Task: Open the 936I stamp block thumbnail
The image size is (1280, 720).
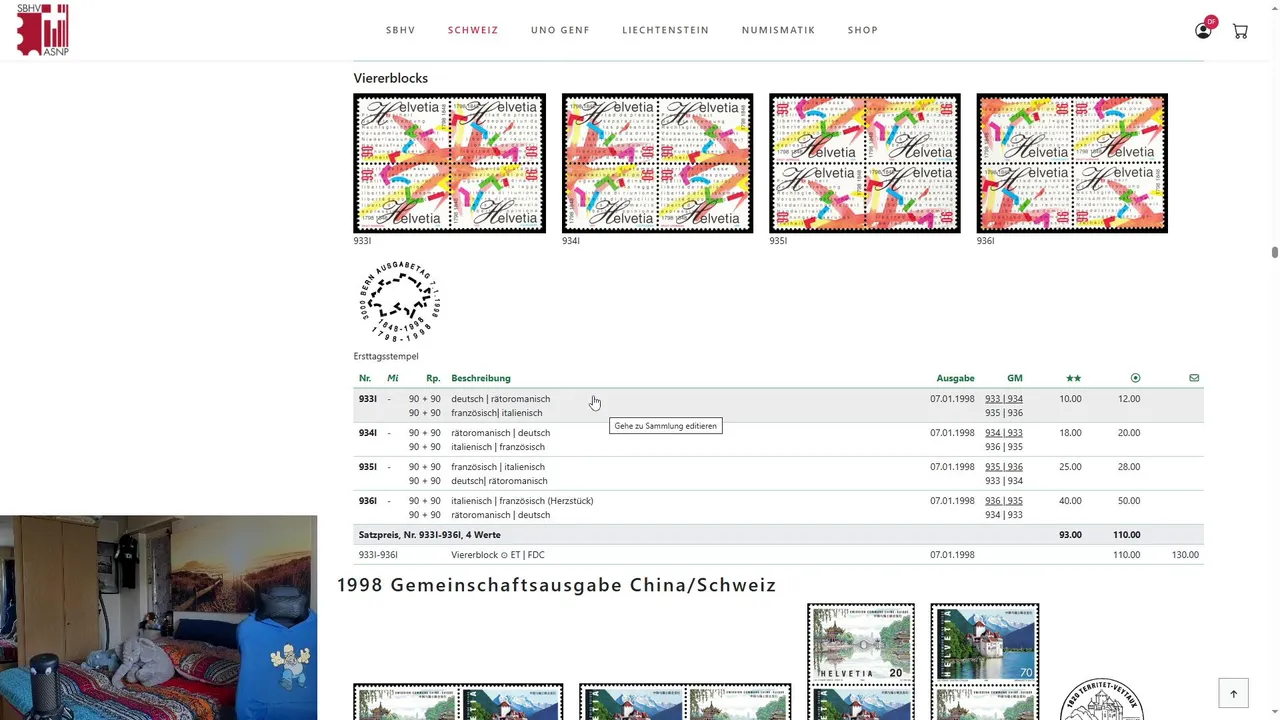Action: coord(1072,163)
